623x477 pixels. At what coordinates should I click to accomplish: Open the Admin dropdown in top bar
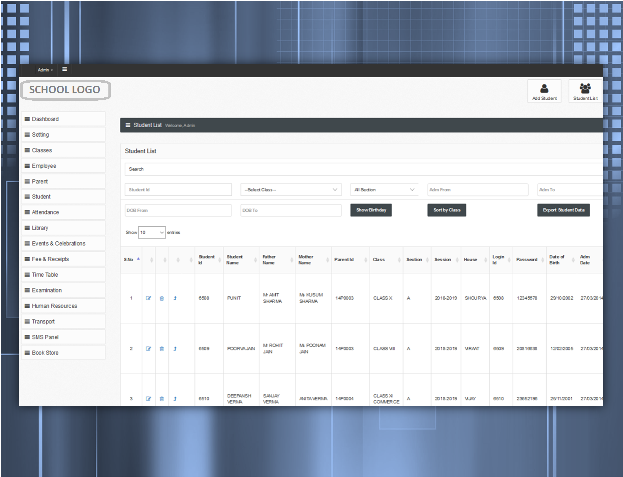coord(45,70)
